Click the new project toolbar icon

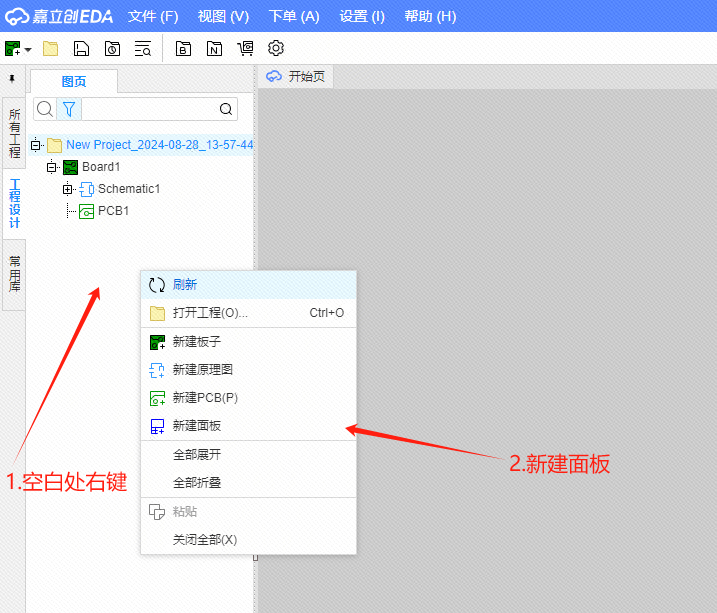click(13, 48)
